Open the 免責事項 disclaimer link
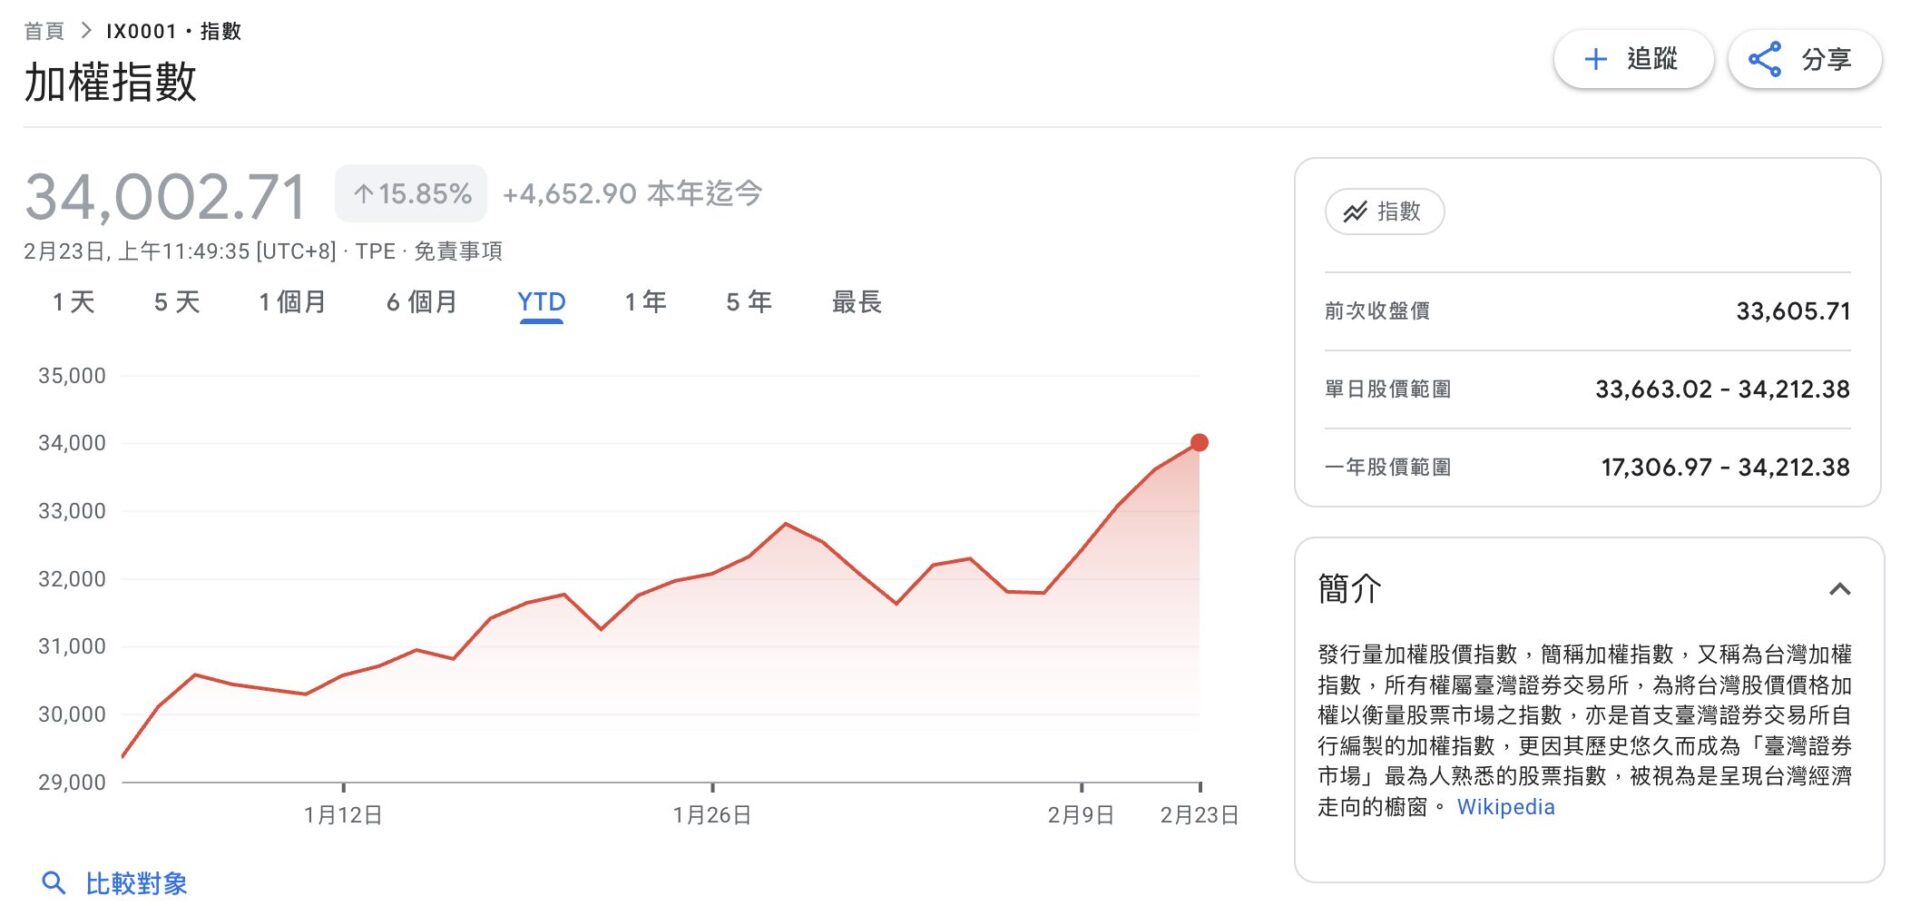The width and height of the screenshot is (1920, 906). (x=458, y=251)
